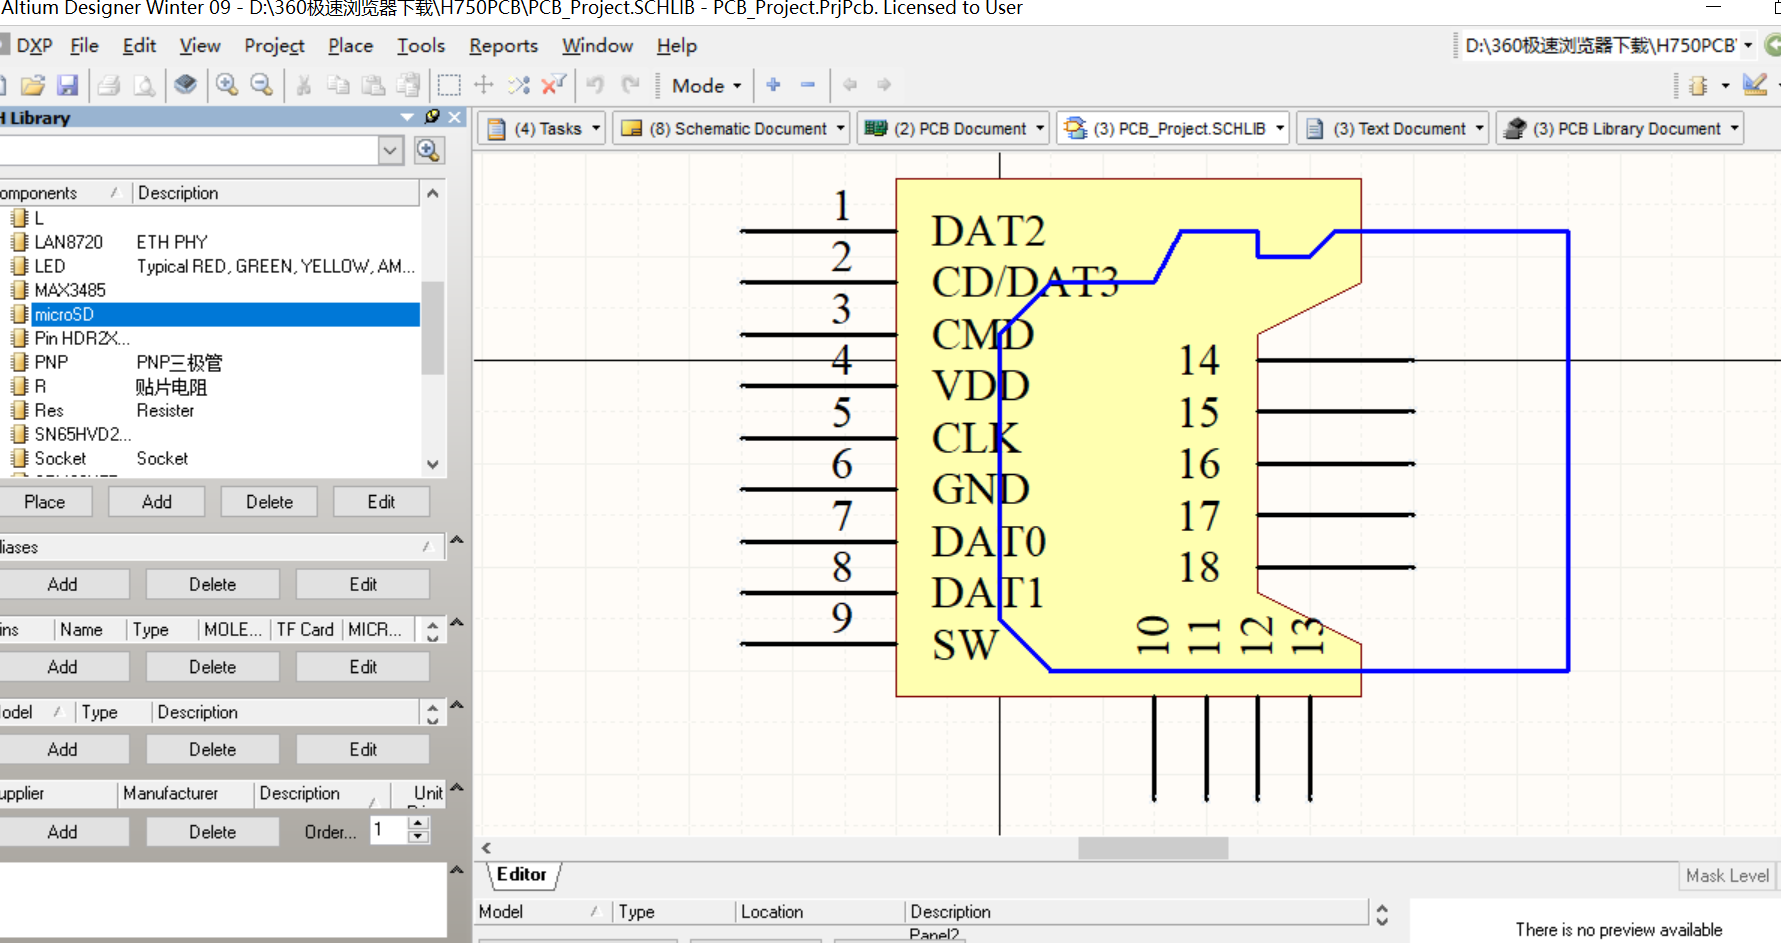Open the Edit menu
This screenshot has height=943, width=1781.
139,46
